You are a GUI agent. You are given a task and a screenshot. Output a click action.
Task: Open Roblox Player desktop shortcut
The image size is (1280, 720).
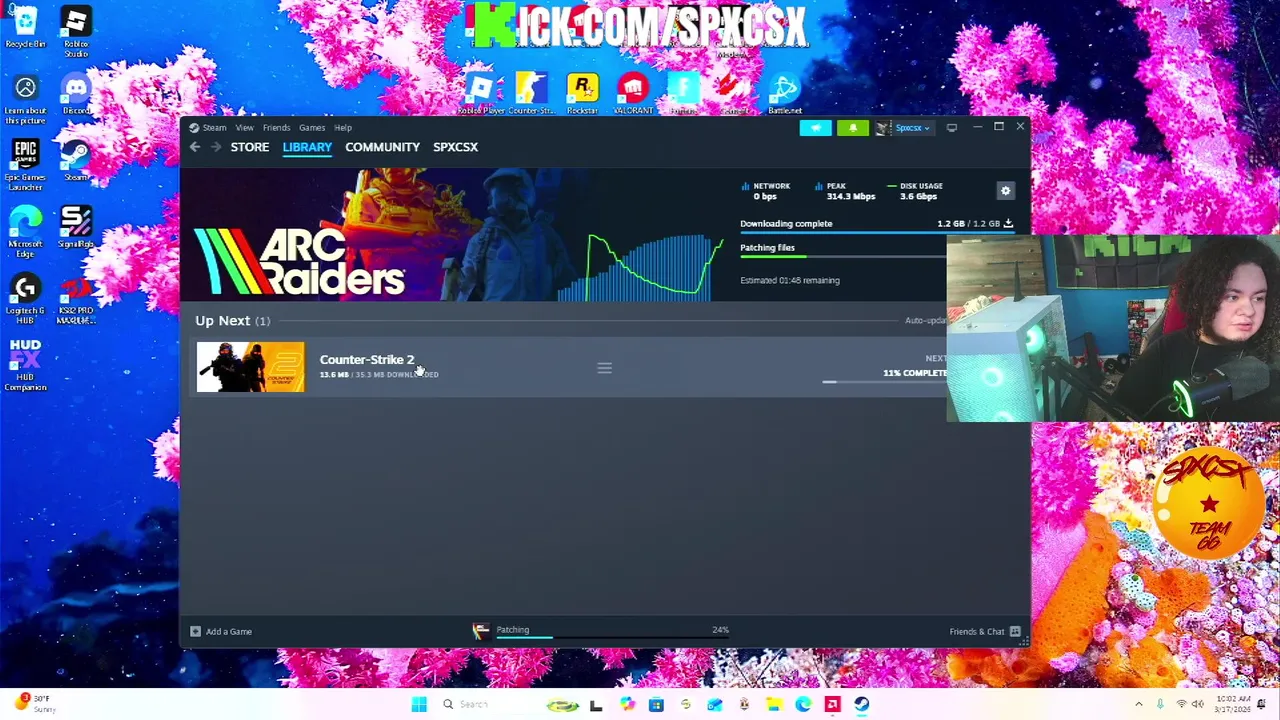point(481,95)
